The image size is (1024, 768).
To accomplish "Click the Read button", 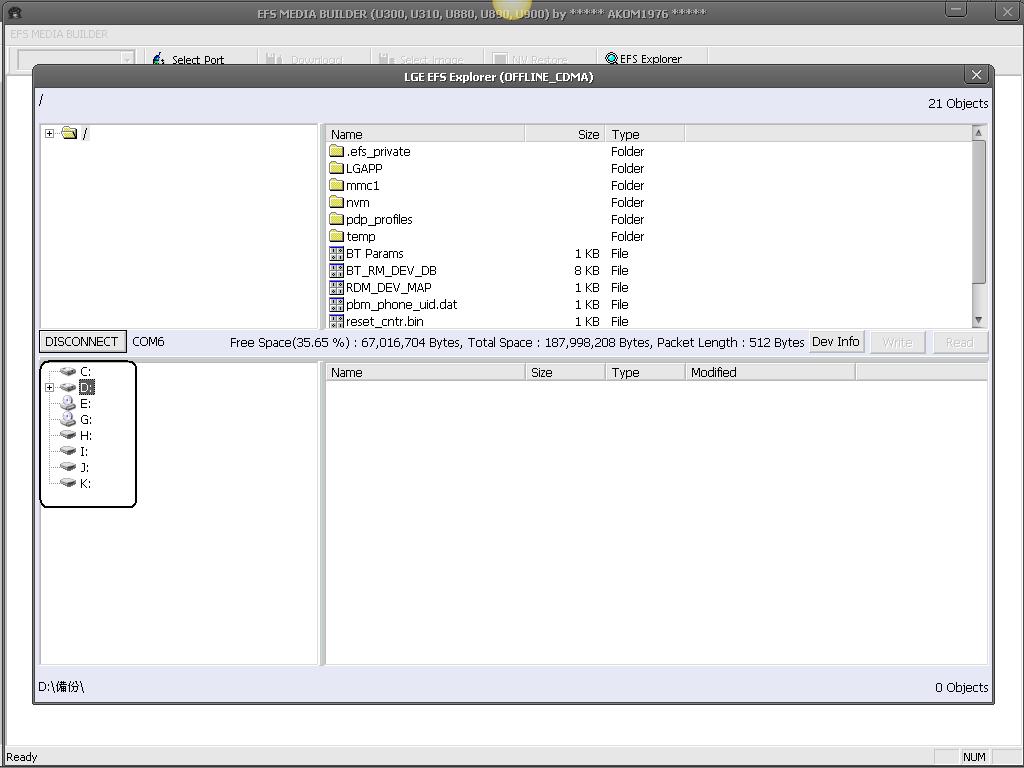I will pyautogui.click(x=959, y=342).
